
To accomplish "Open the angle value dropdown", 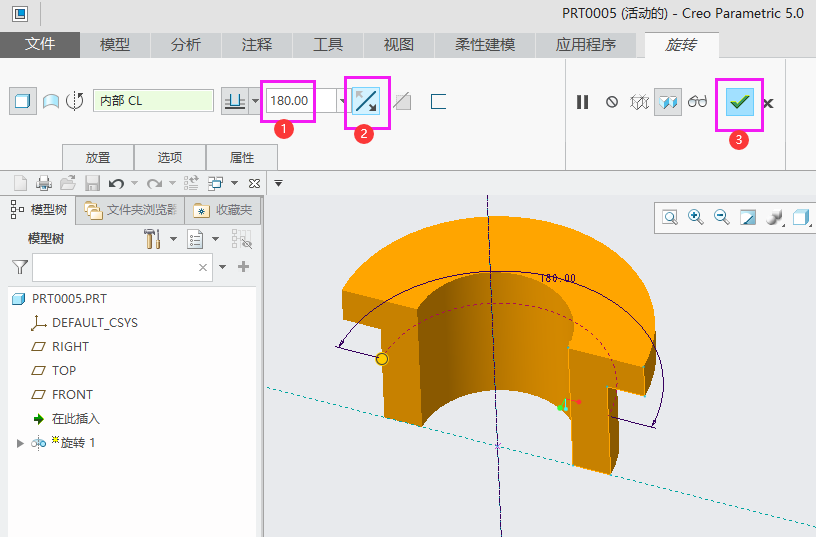I will 344,101.
